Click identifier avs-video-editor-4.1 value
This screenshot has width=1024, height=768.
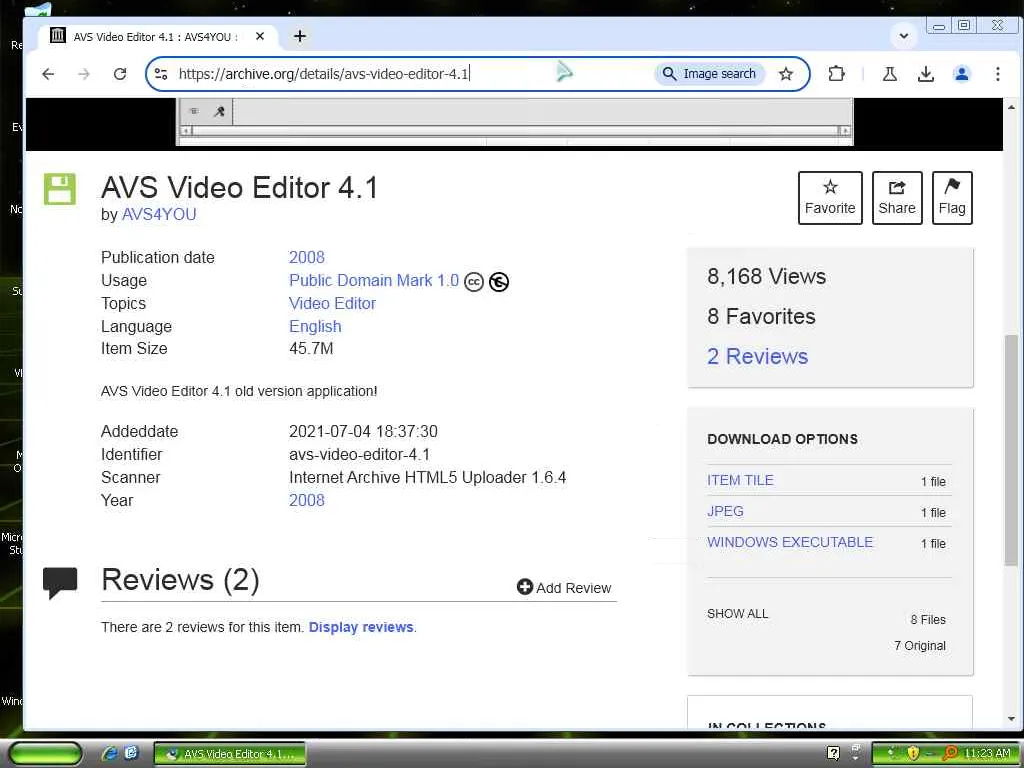[x=359, y=455]
